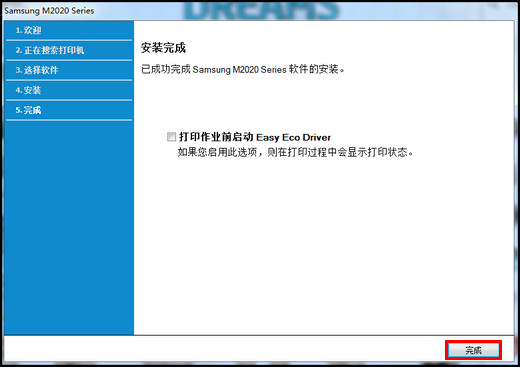Click the divider line under 5. 完成
Screen dimensions: 520x367
(69, 120)
